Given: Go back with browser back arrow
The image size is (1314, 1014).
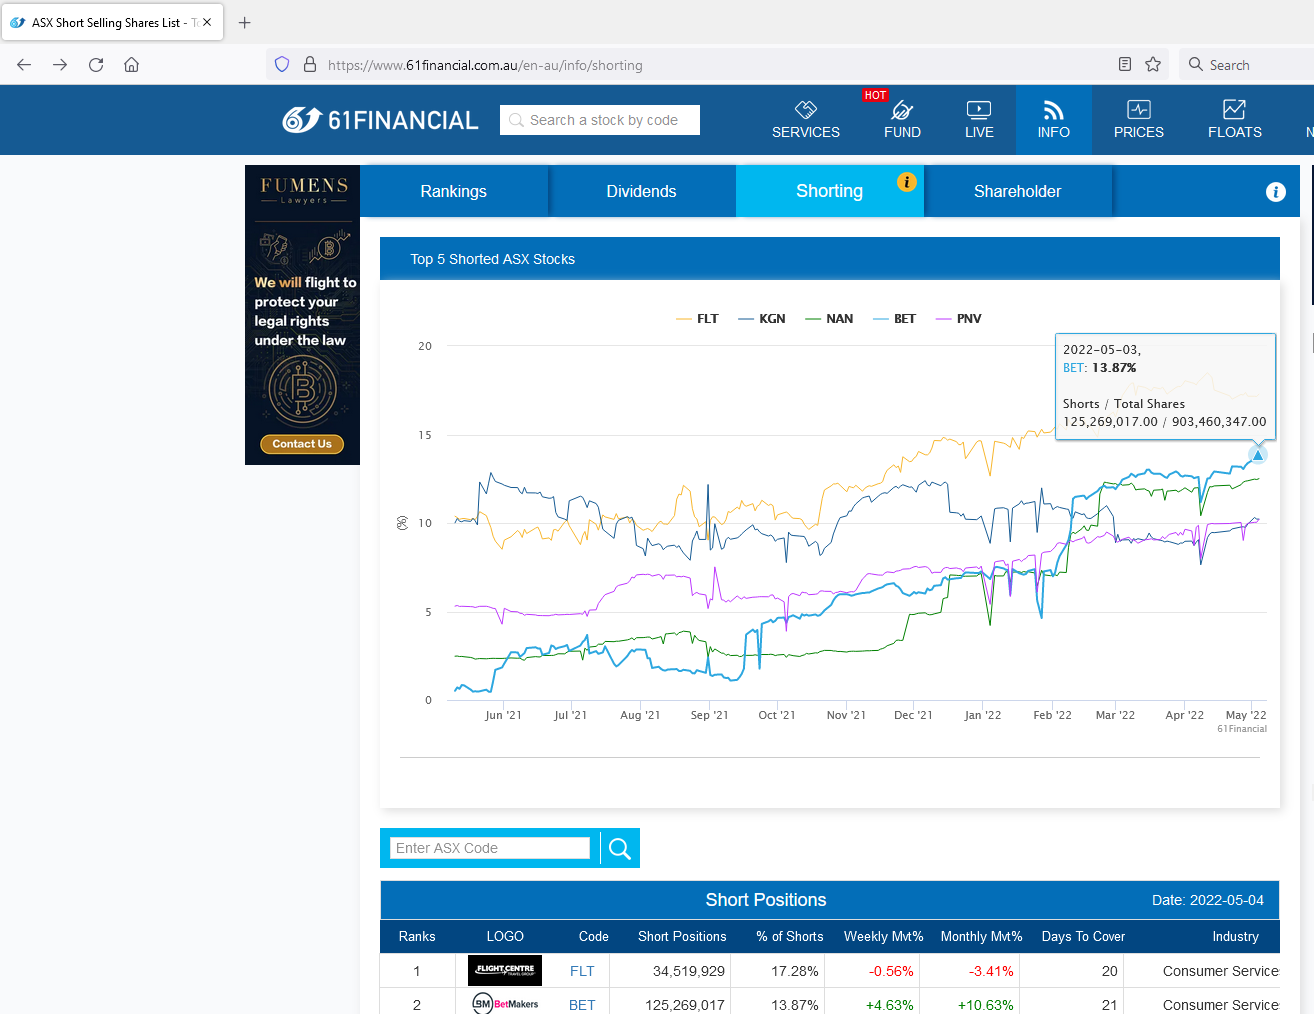Looking at the screenshot, I should pyautogui.click(x=24, y=65).
